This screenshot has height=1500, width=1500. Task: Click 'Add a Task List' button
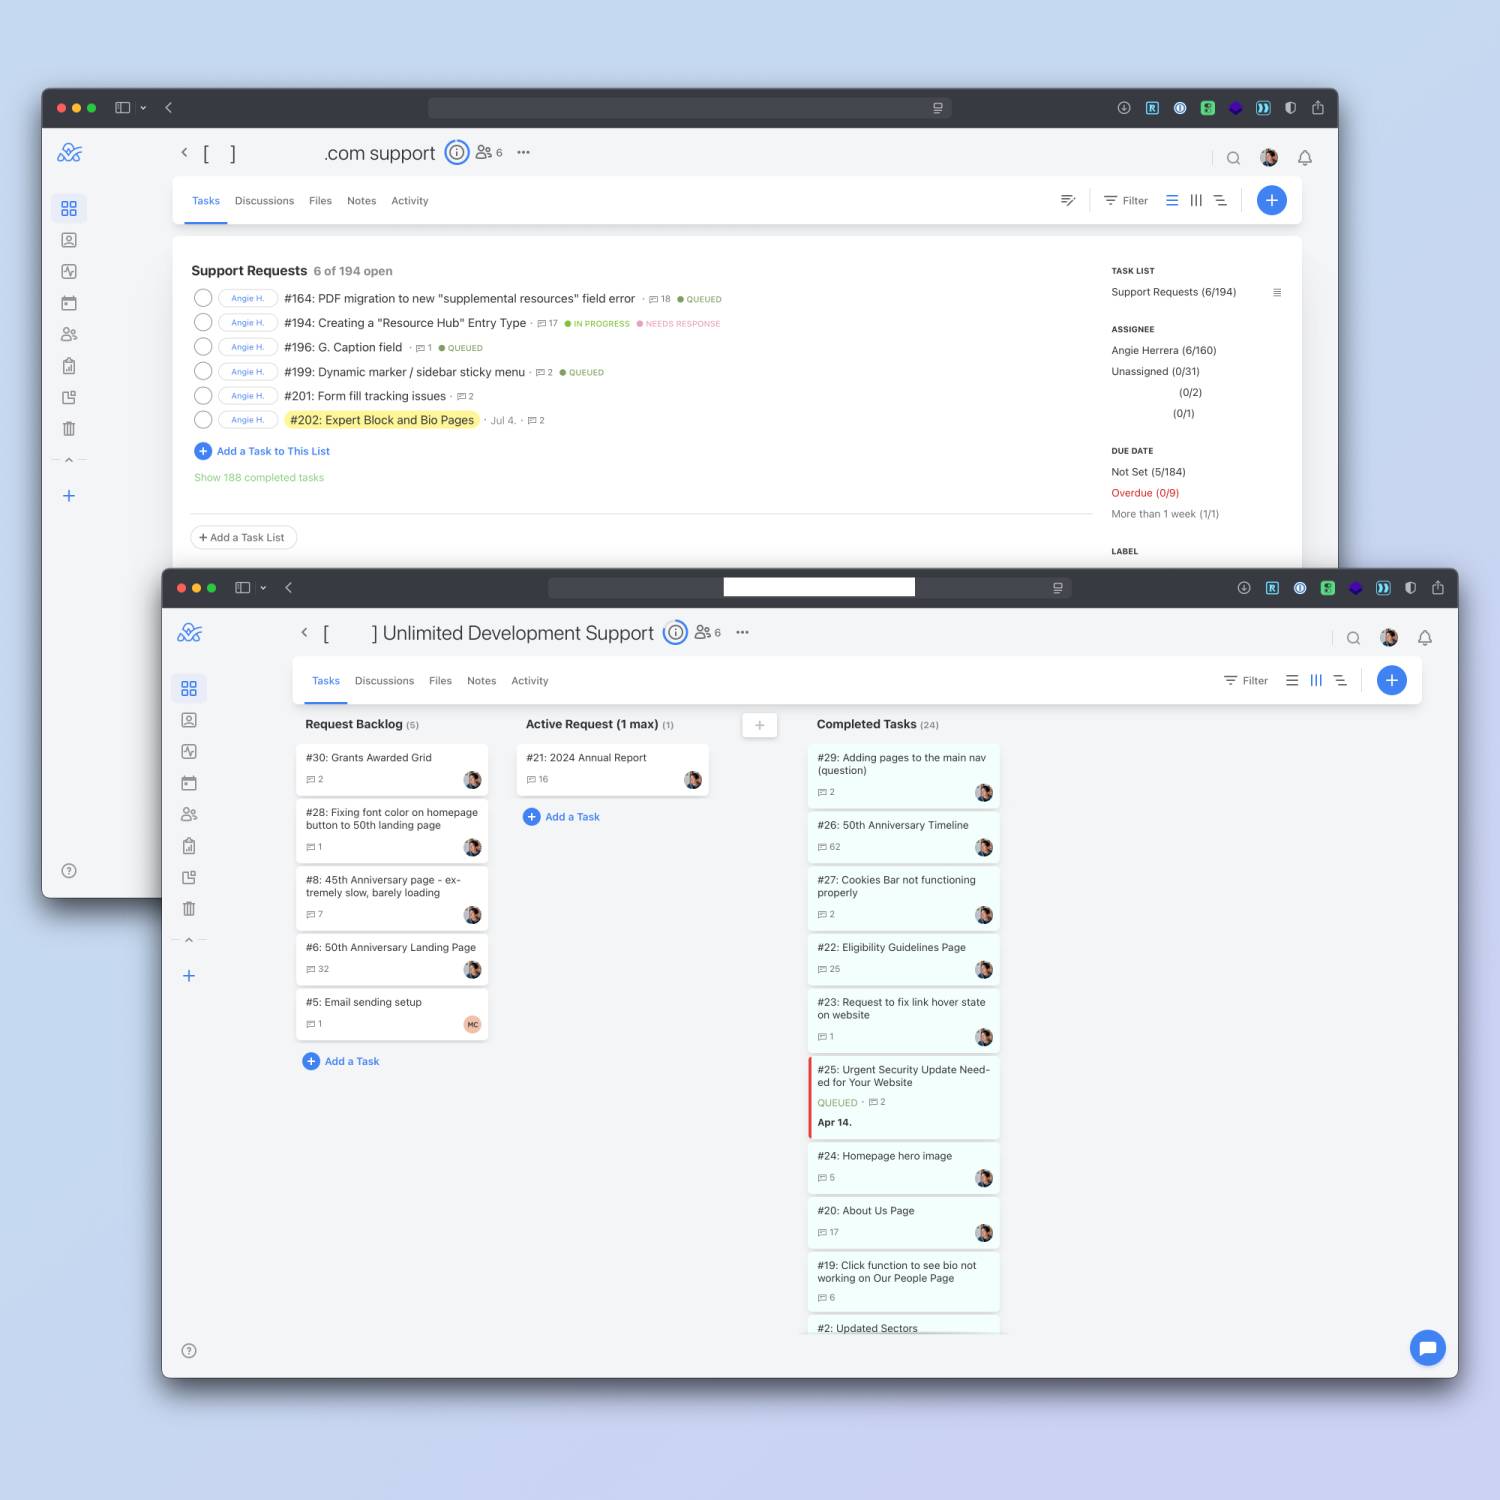[243, 537]
